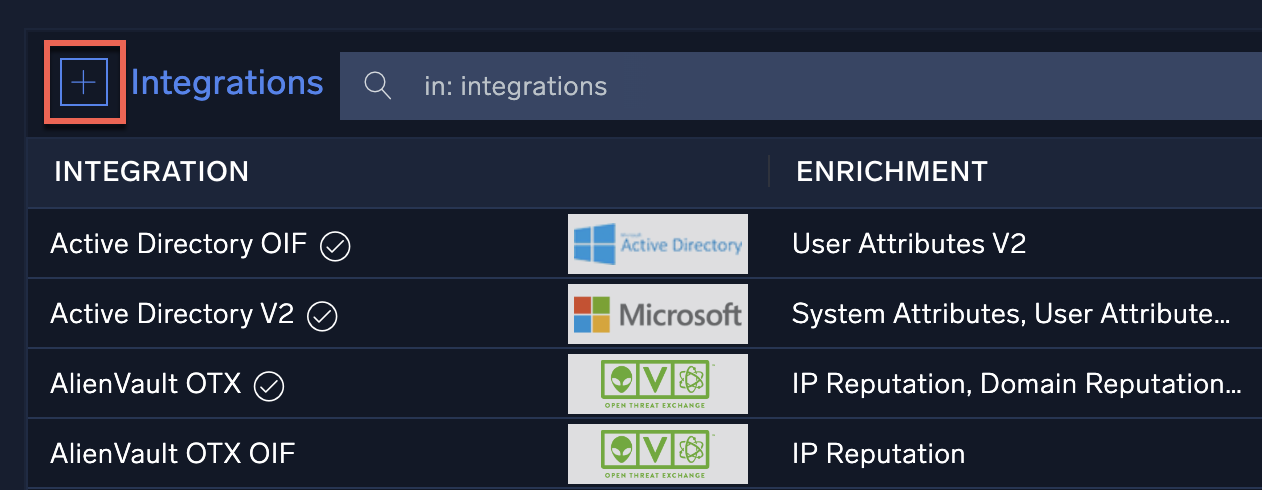Select the Active Directory OIF integration name
This screenshot has height=490, width=1262.
point(178,244)
